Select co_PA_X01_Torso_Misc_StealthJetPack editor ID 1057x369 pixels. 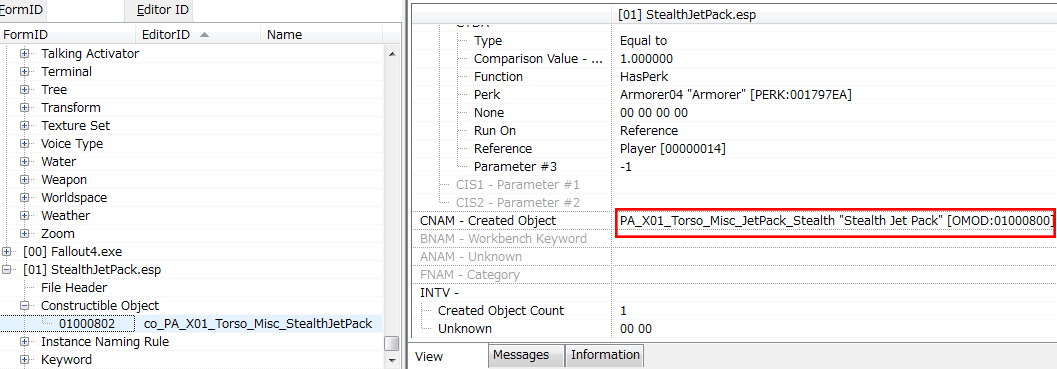[258, 324]
